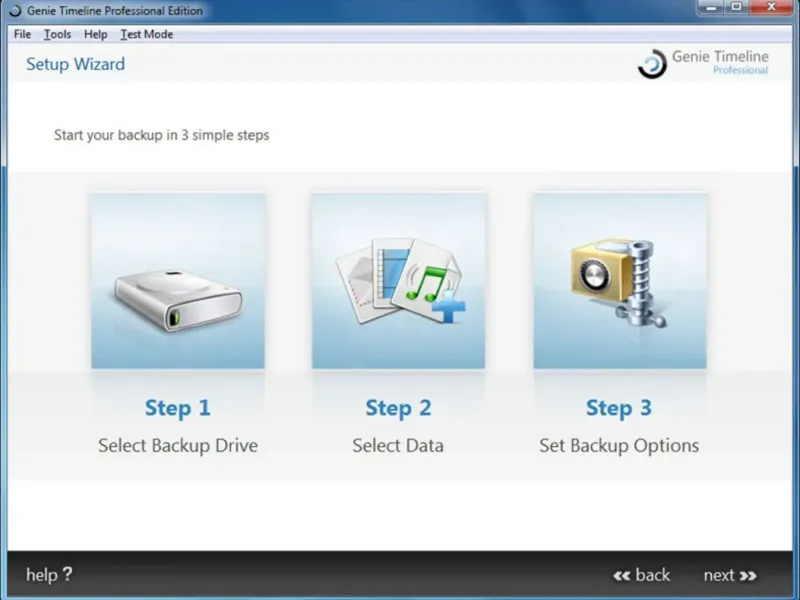Proceed with the next button
The image size is (800, 600).
click(730, 575)
